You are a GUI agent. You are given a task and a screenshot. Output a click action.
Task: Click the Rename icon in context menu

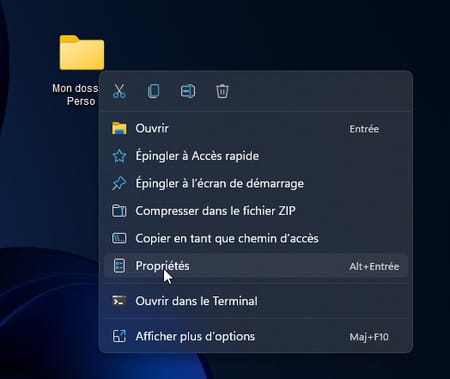coord(188,91)
